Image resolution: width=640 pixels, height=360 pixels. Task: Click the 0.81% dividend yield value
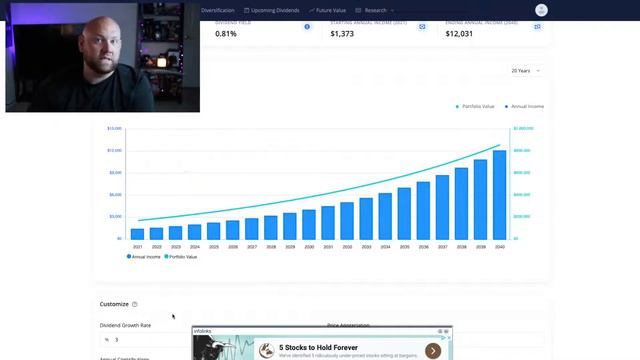pos(226,34)
